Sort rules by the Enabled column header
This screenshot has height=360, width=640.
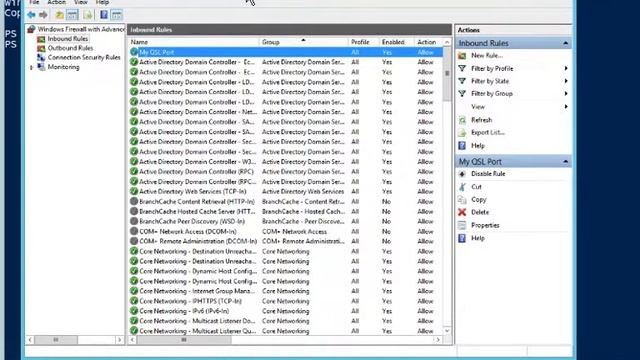point(396,42)
